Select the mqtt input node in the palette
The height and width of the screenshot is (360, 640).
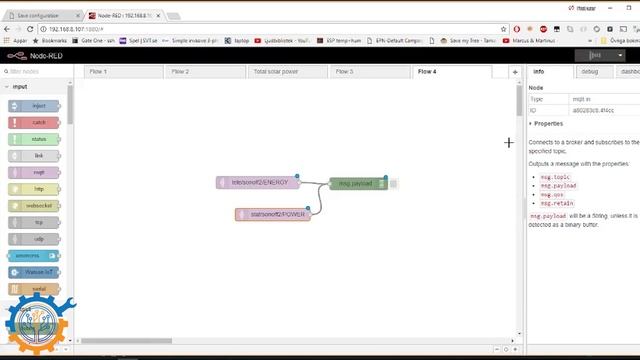coord(34,173)
